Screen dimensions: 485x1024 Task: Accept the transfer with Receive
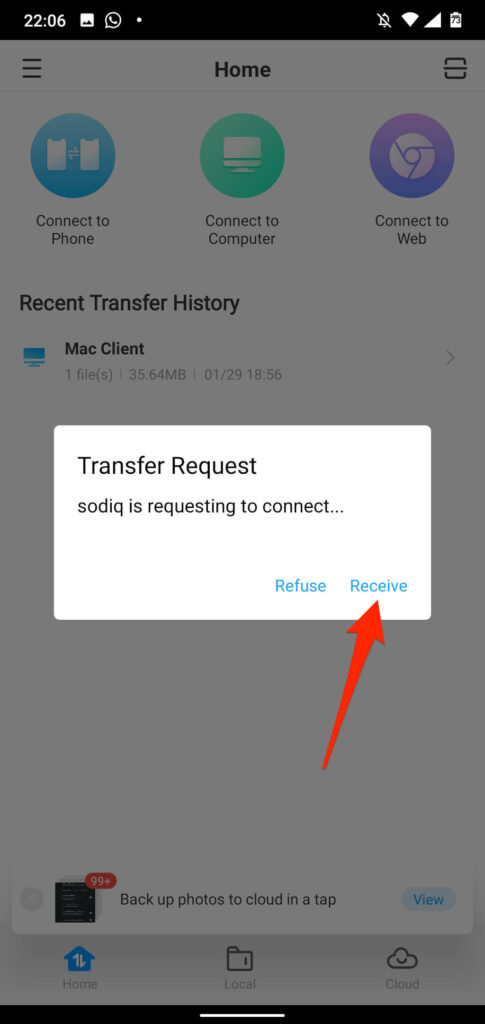point(379,586)
